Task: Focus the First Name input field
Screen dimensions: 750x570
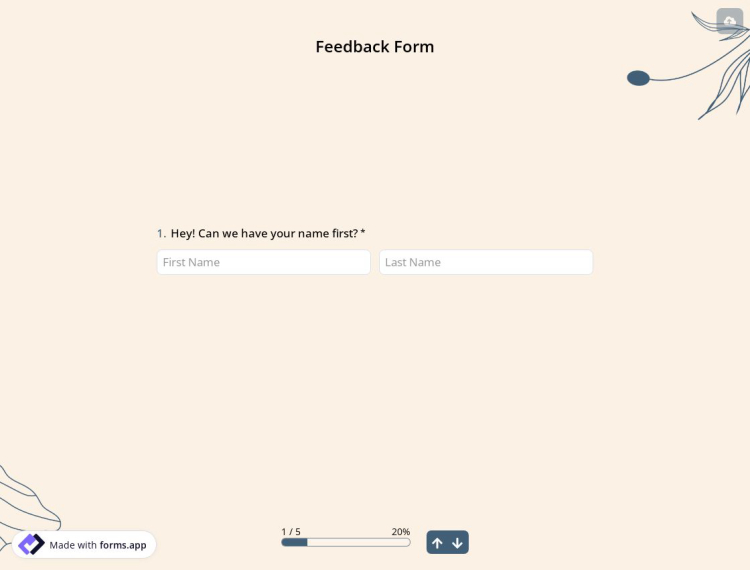Action: (x=264, y=262)
